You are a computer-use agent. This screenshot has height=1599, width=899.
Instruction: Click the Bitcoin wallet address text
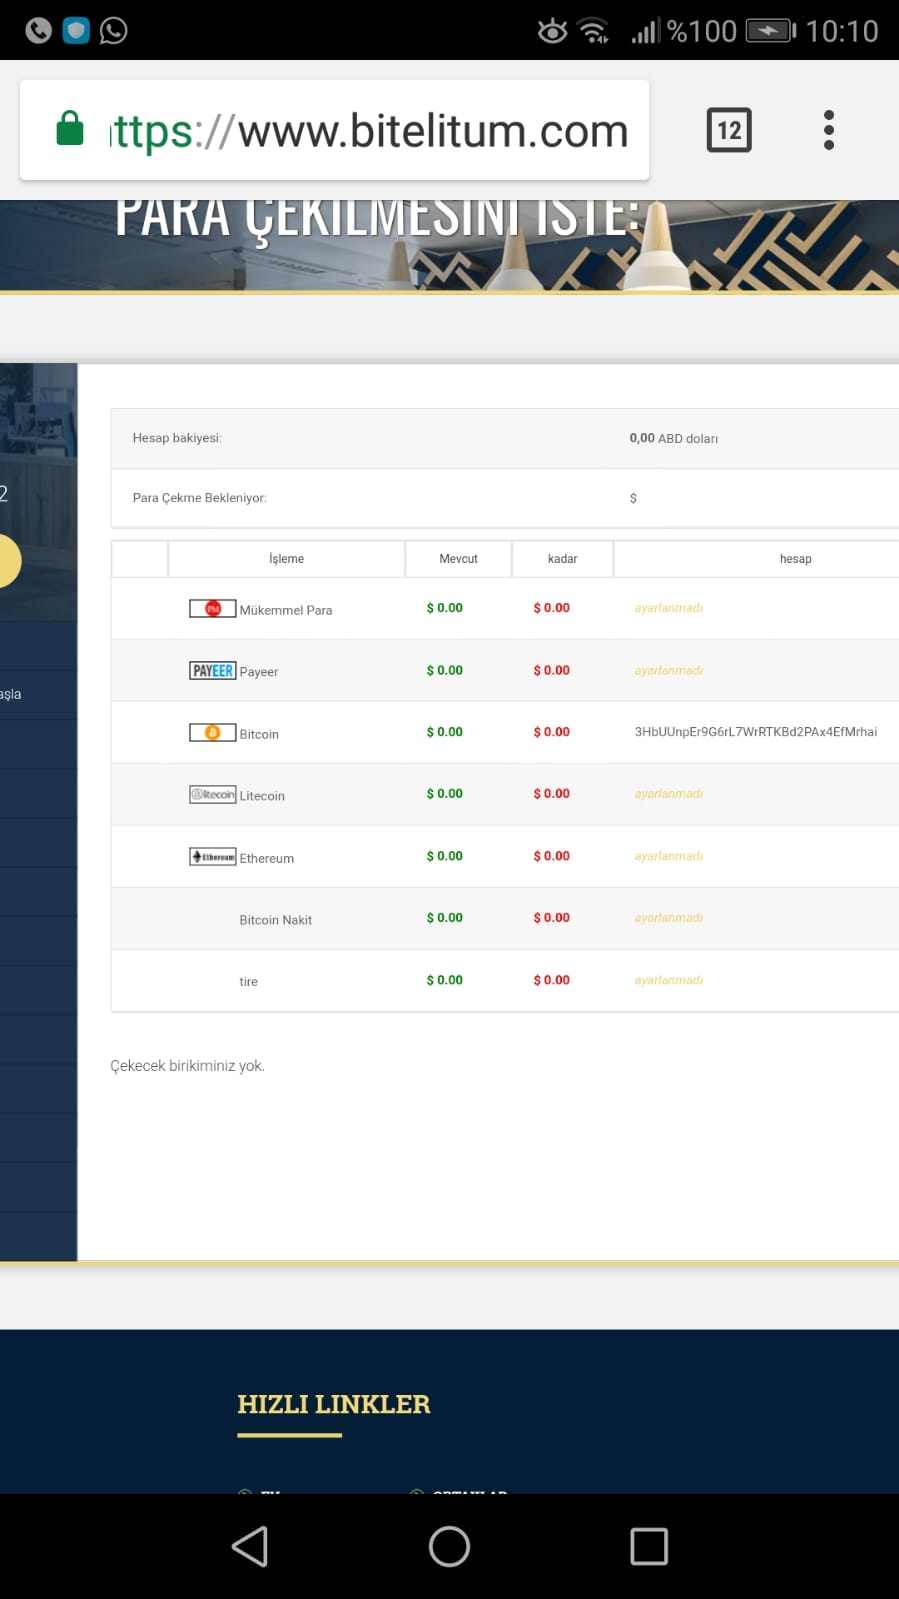(x=755, y=732)
